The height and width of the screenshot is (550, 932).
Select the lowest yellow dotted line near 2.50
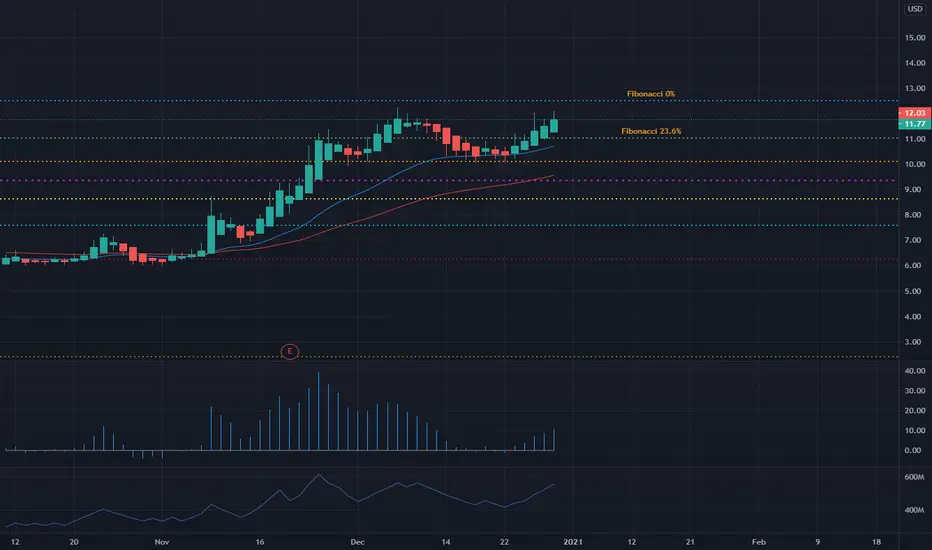(449, 357)
